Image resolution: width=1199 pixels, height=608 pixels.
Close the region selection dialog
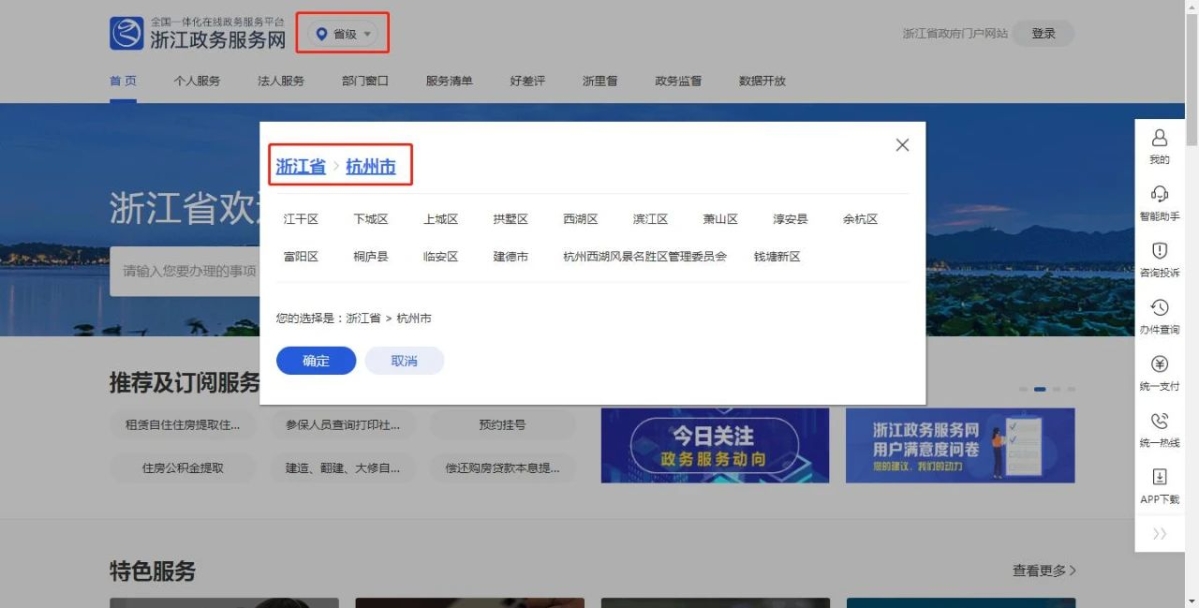tap(902, 145)
